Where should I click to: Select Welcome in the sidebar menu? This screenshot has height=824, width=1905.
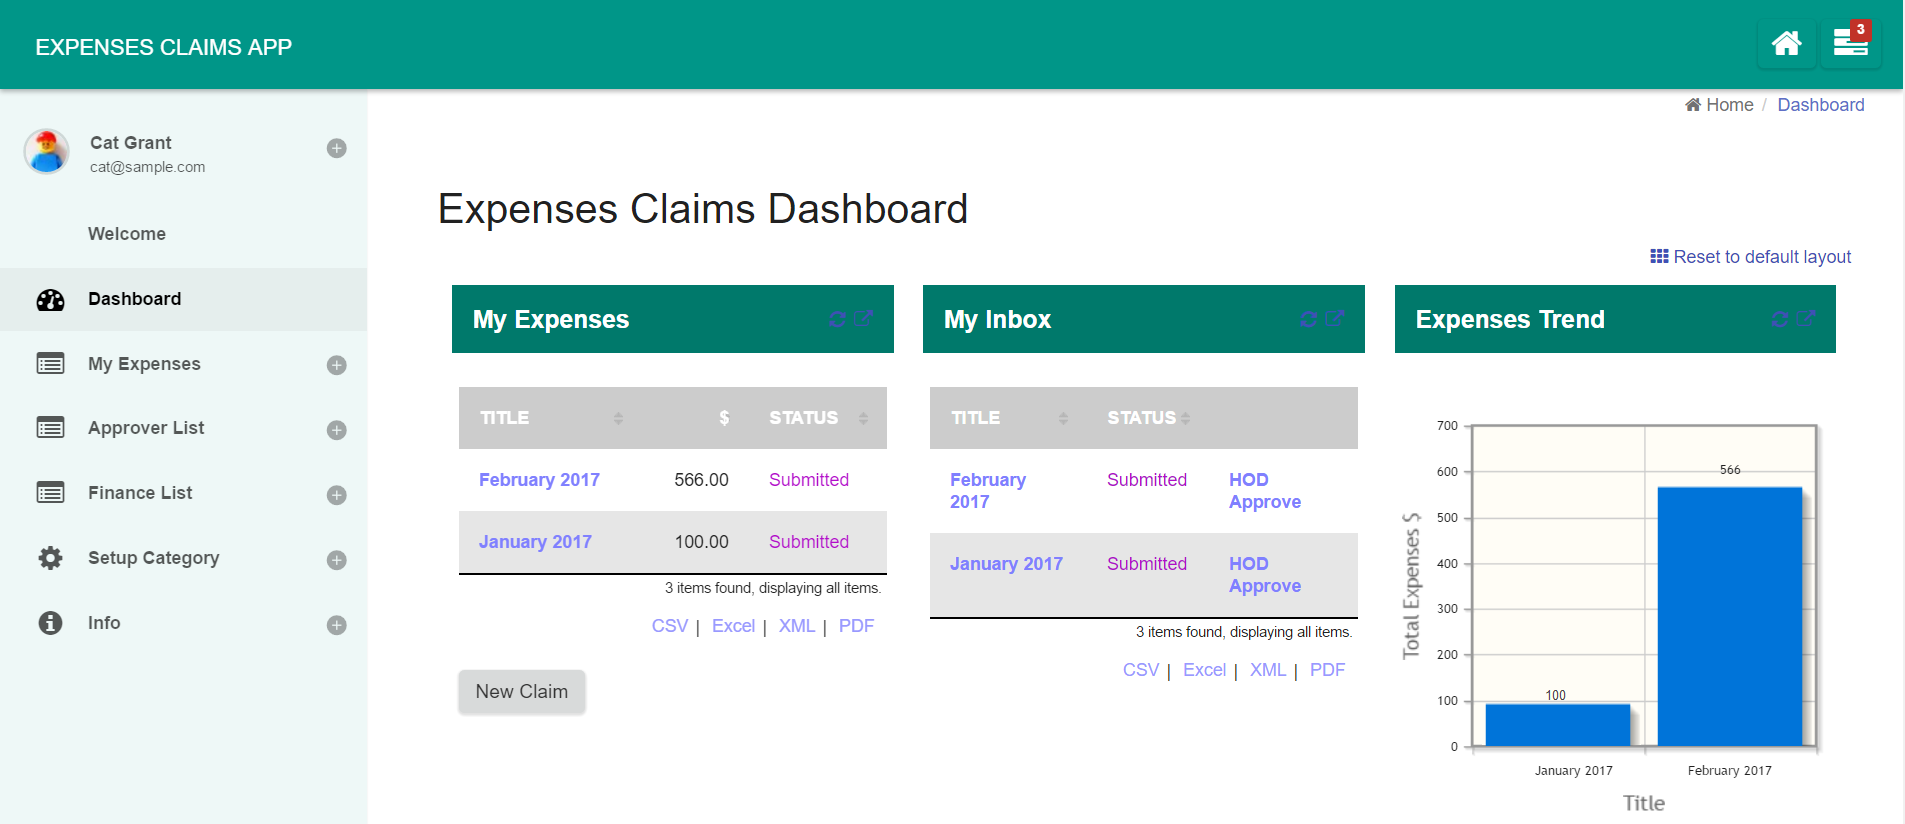click(x=127, y=234)
